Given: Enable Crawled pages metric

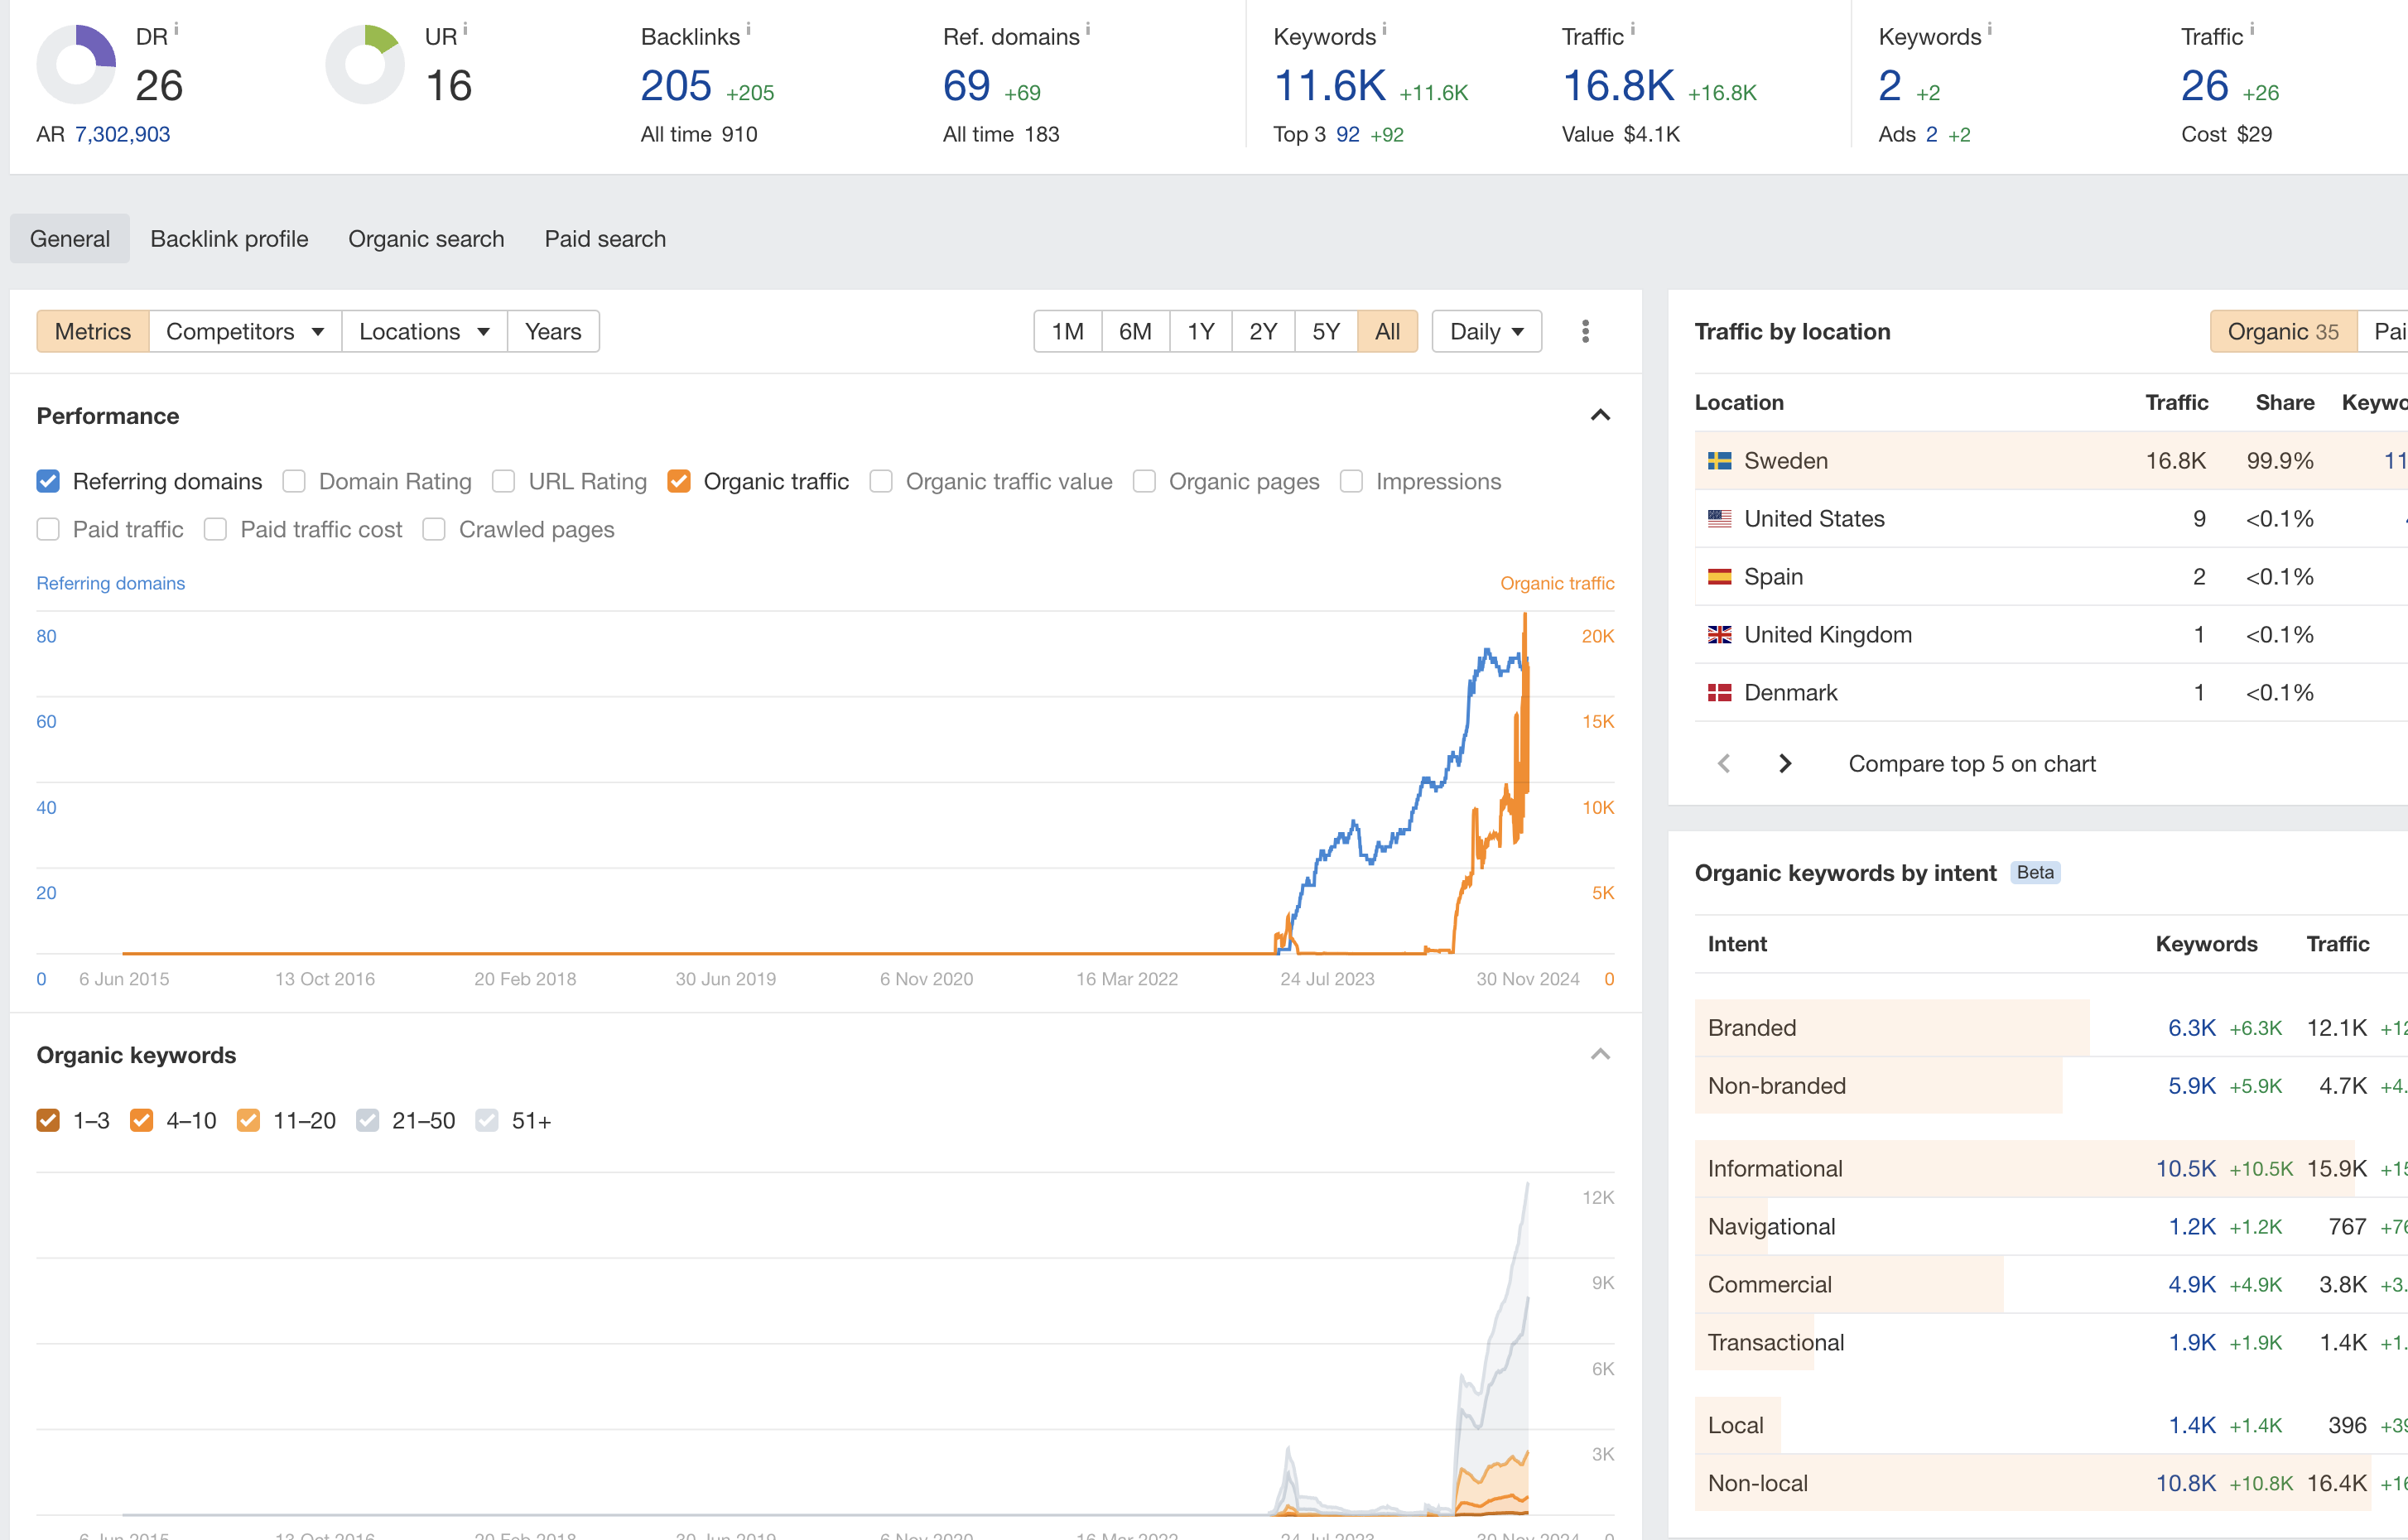Looking at the screenshot, I should click(434, 529).
